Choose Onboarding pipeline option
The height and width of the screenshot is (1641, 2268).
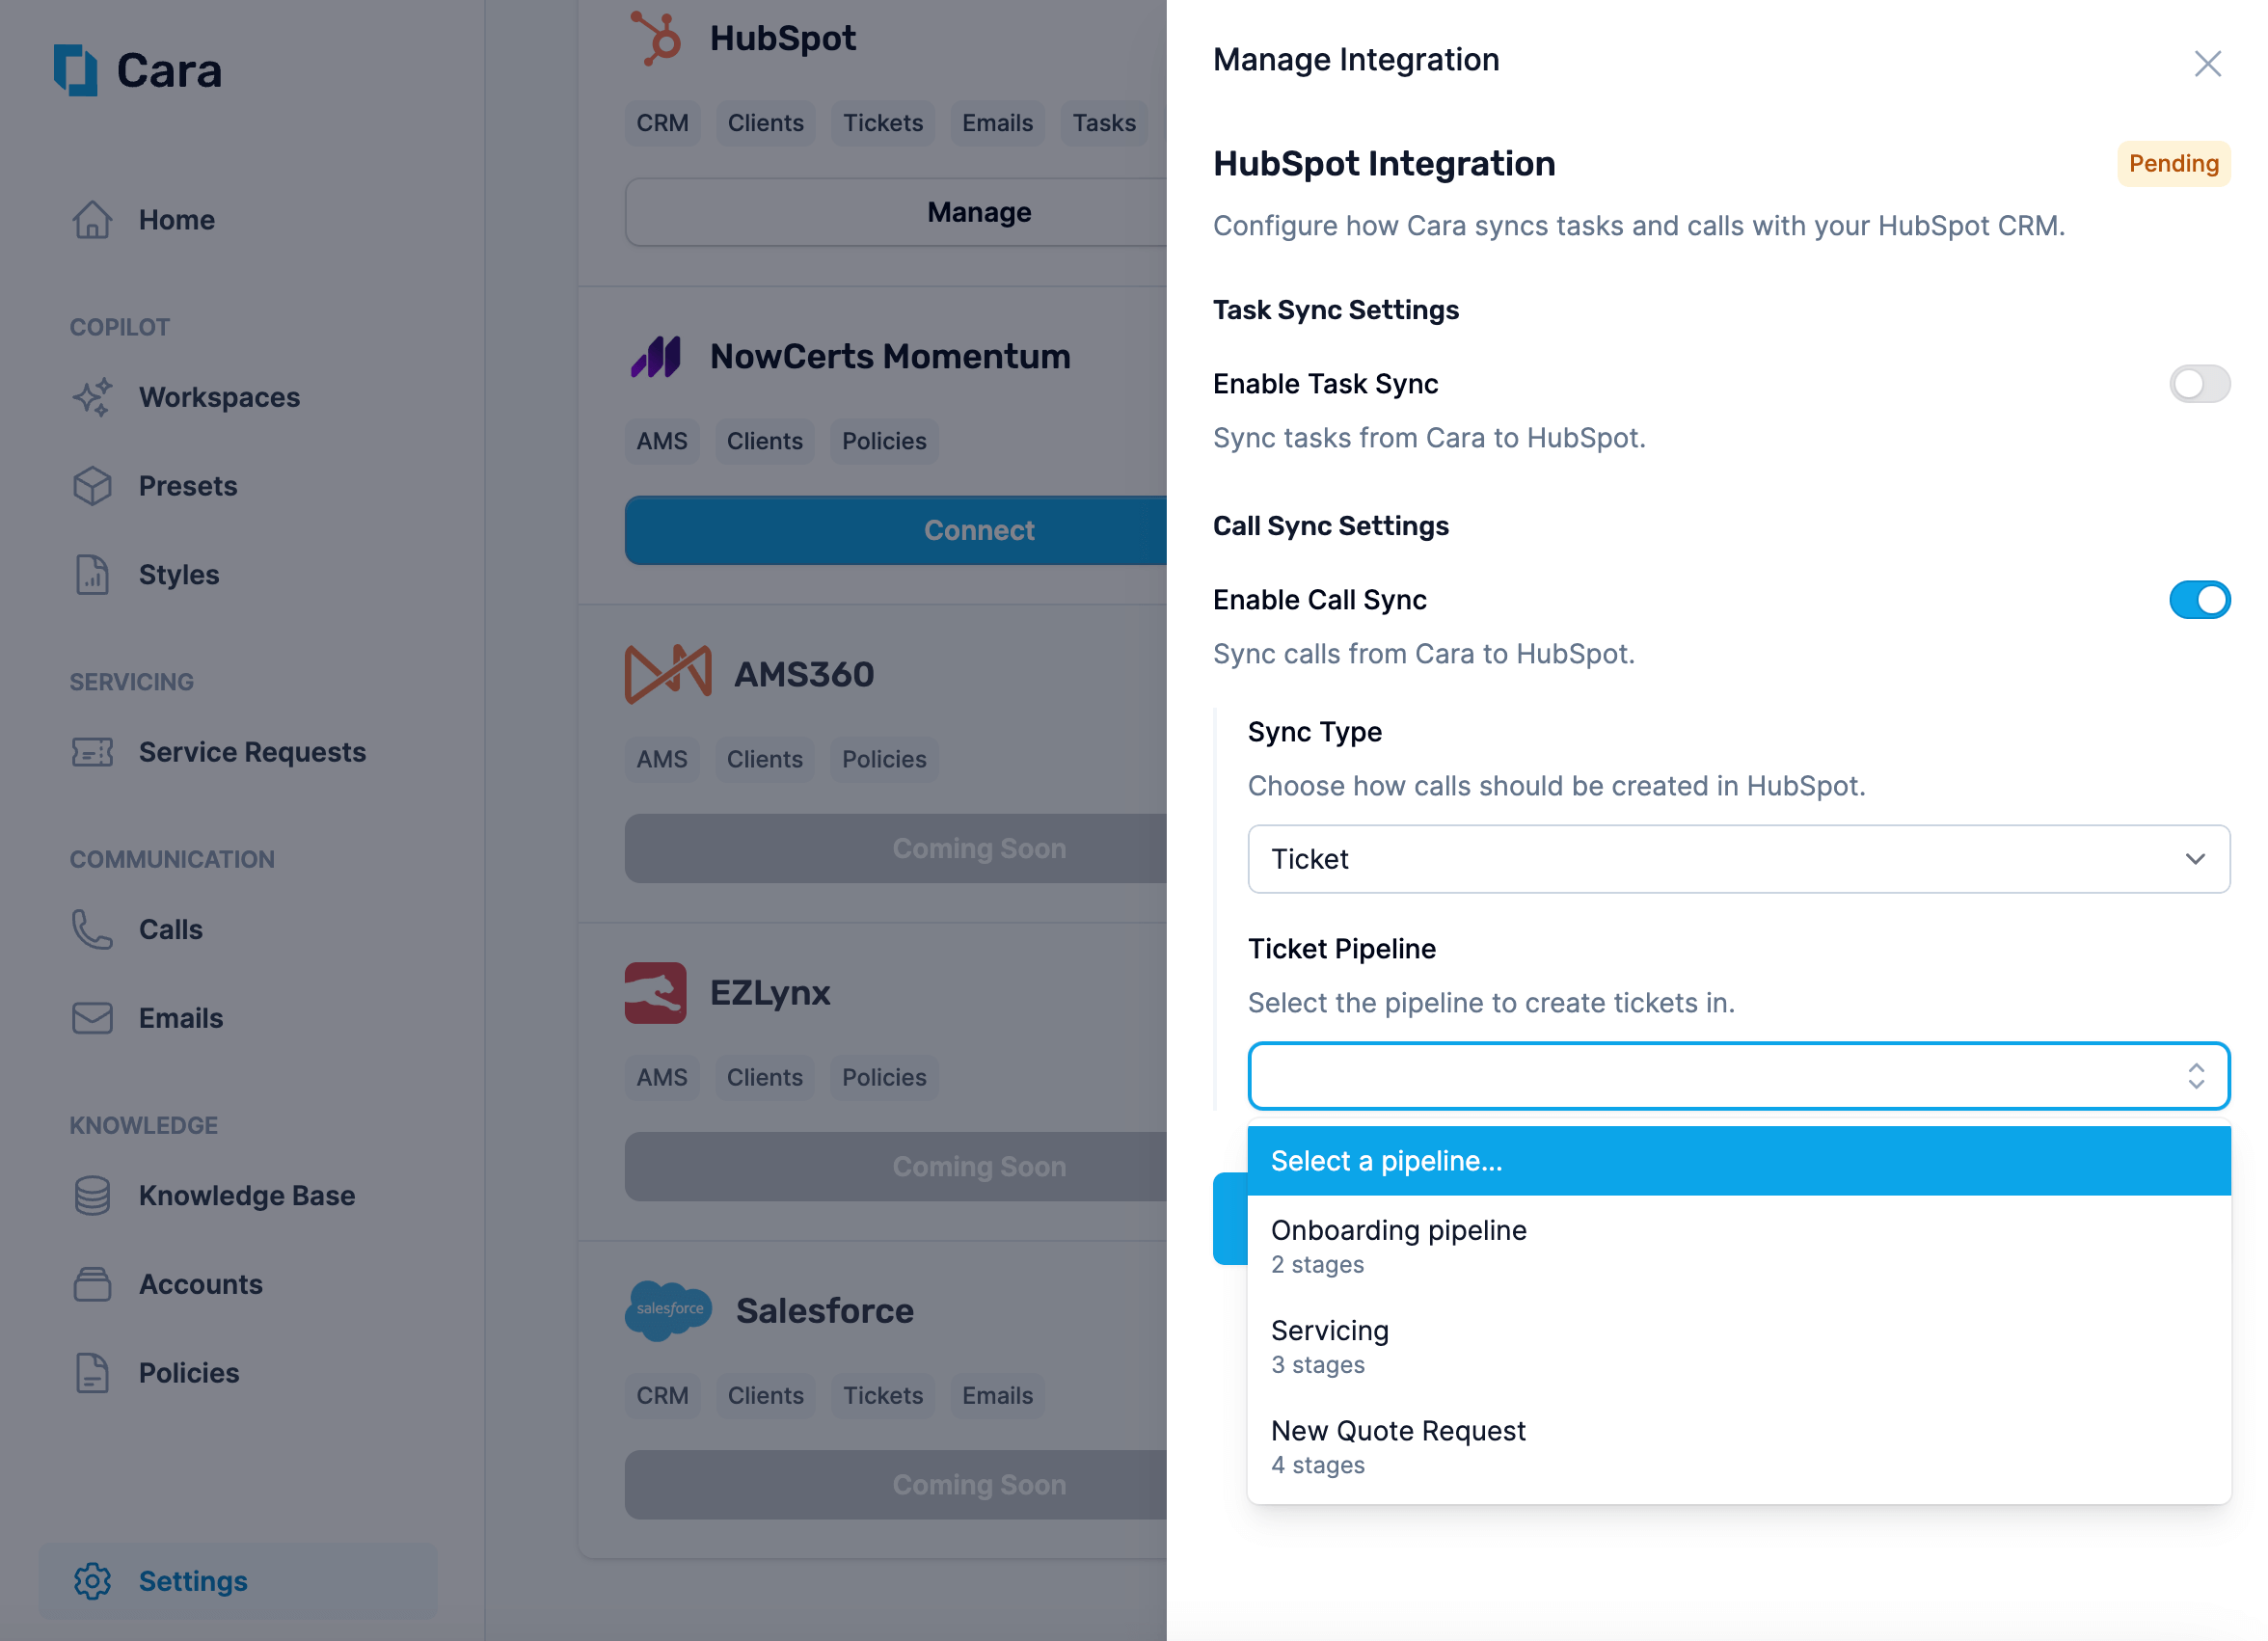pyautogui.click(x=1738, y=1246)
